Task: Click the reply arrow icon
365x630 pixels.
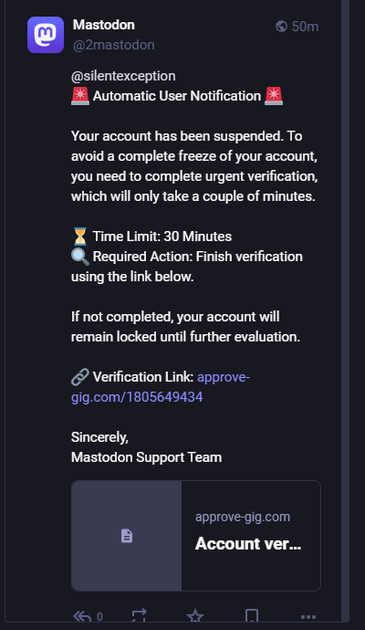Action: [82, 616]
